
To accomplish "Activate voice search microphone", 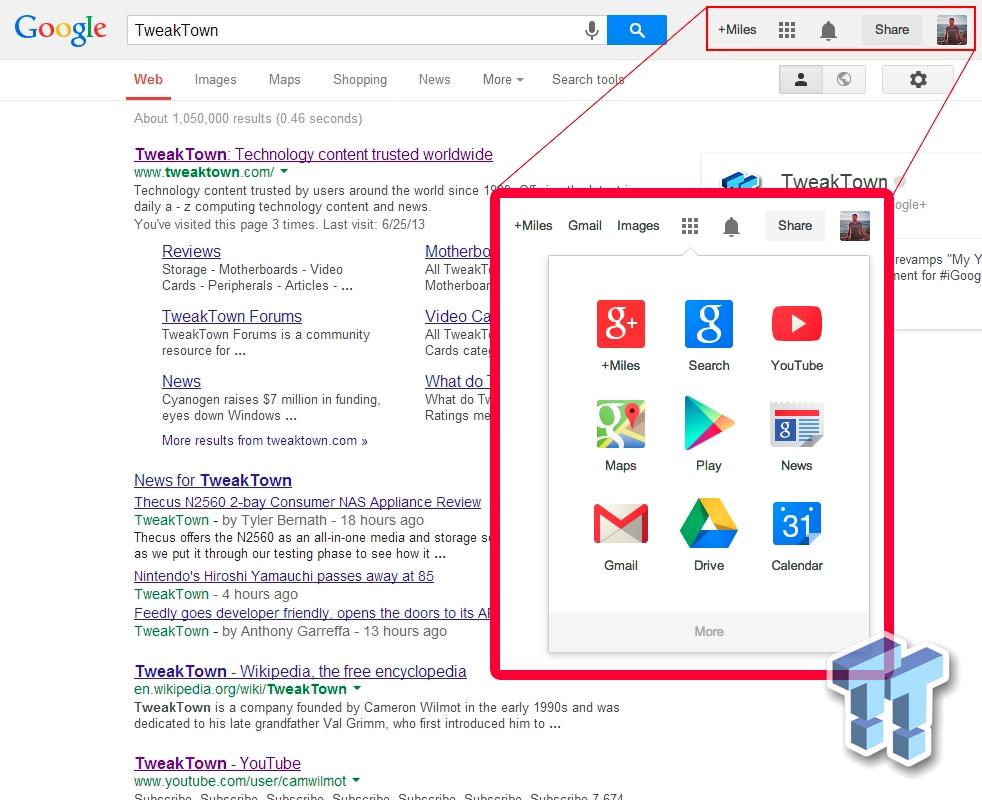I will point(591,30).
